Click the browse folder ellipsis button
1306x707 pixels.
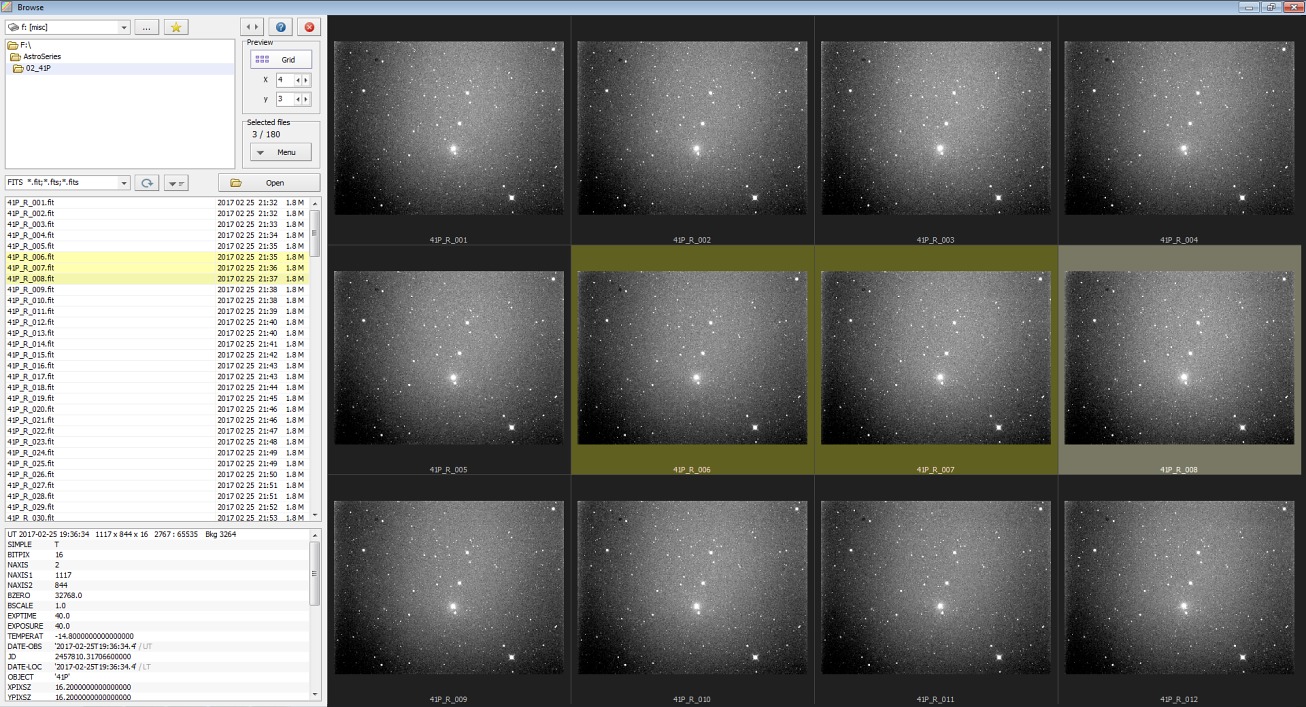pyautogui.click(x=146, y=27)
